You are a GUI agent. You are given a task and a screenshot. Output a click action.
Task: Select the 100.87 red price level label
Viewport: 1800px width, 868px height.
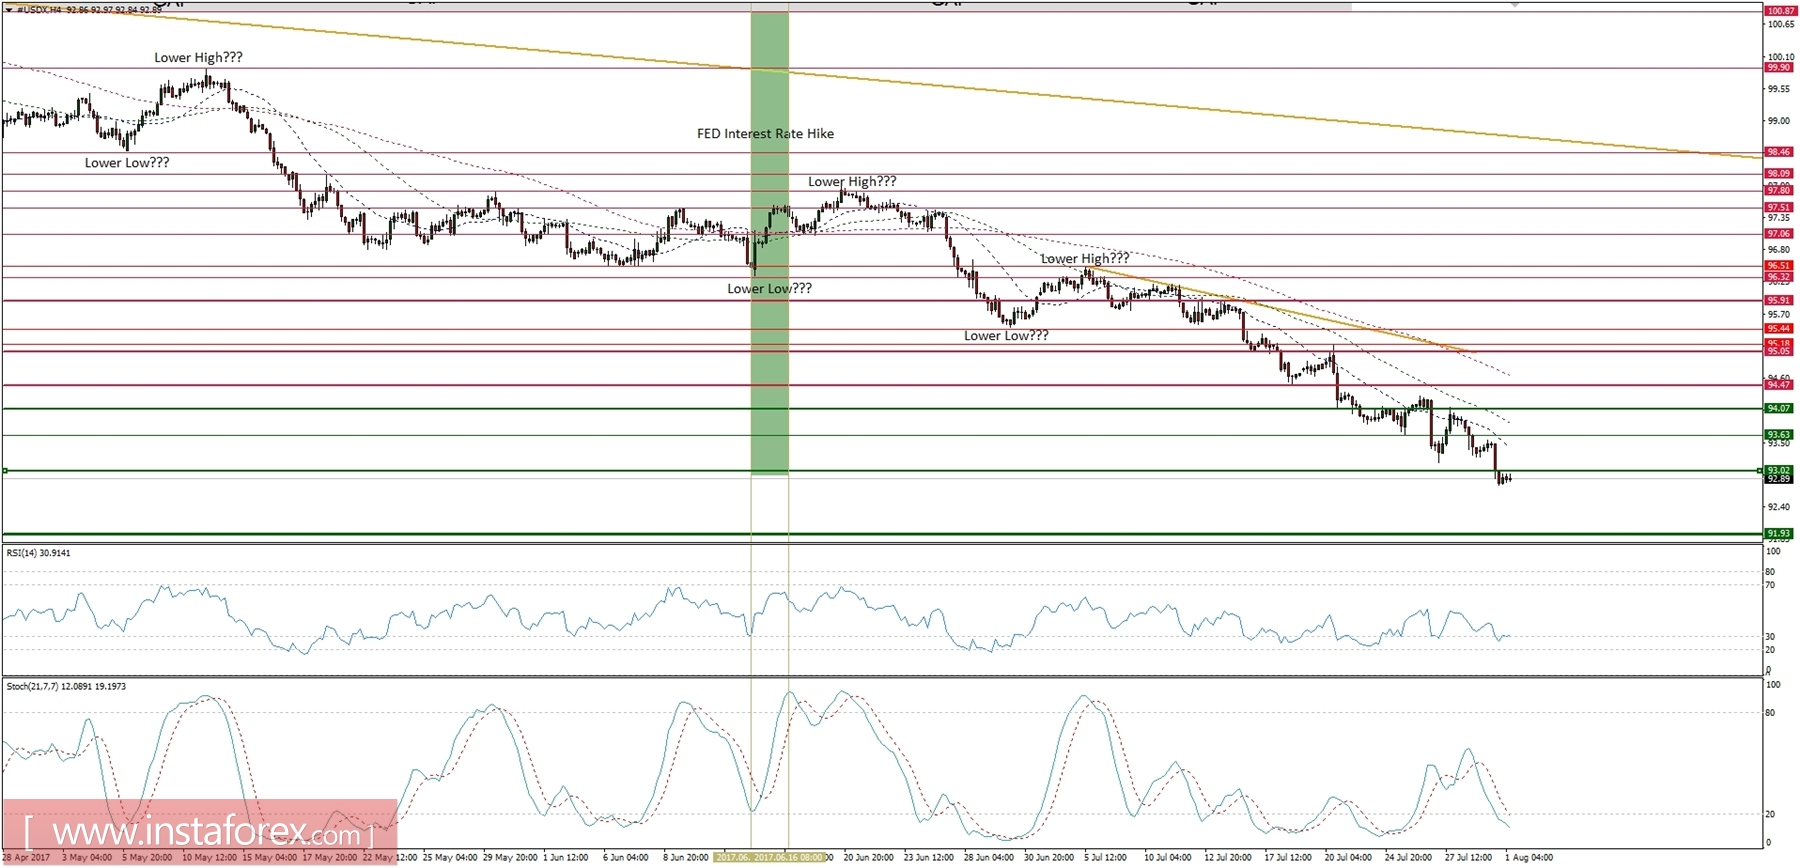point(1780,11)
